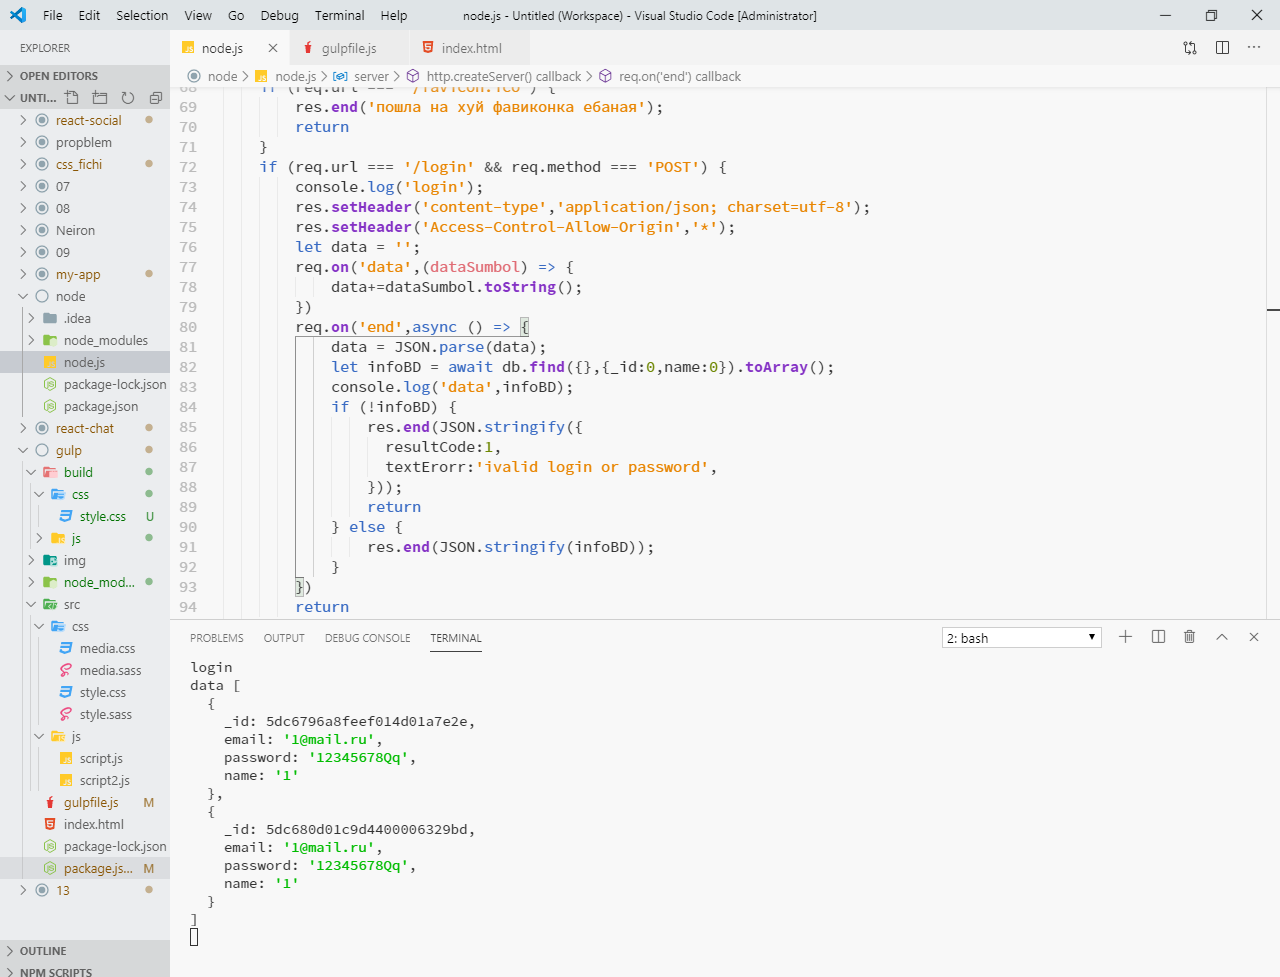Open the Edit menu
1280x977 pixels.
pyautogui.click(x=89, y=15)
